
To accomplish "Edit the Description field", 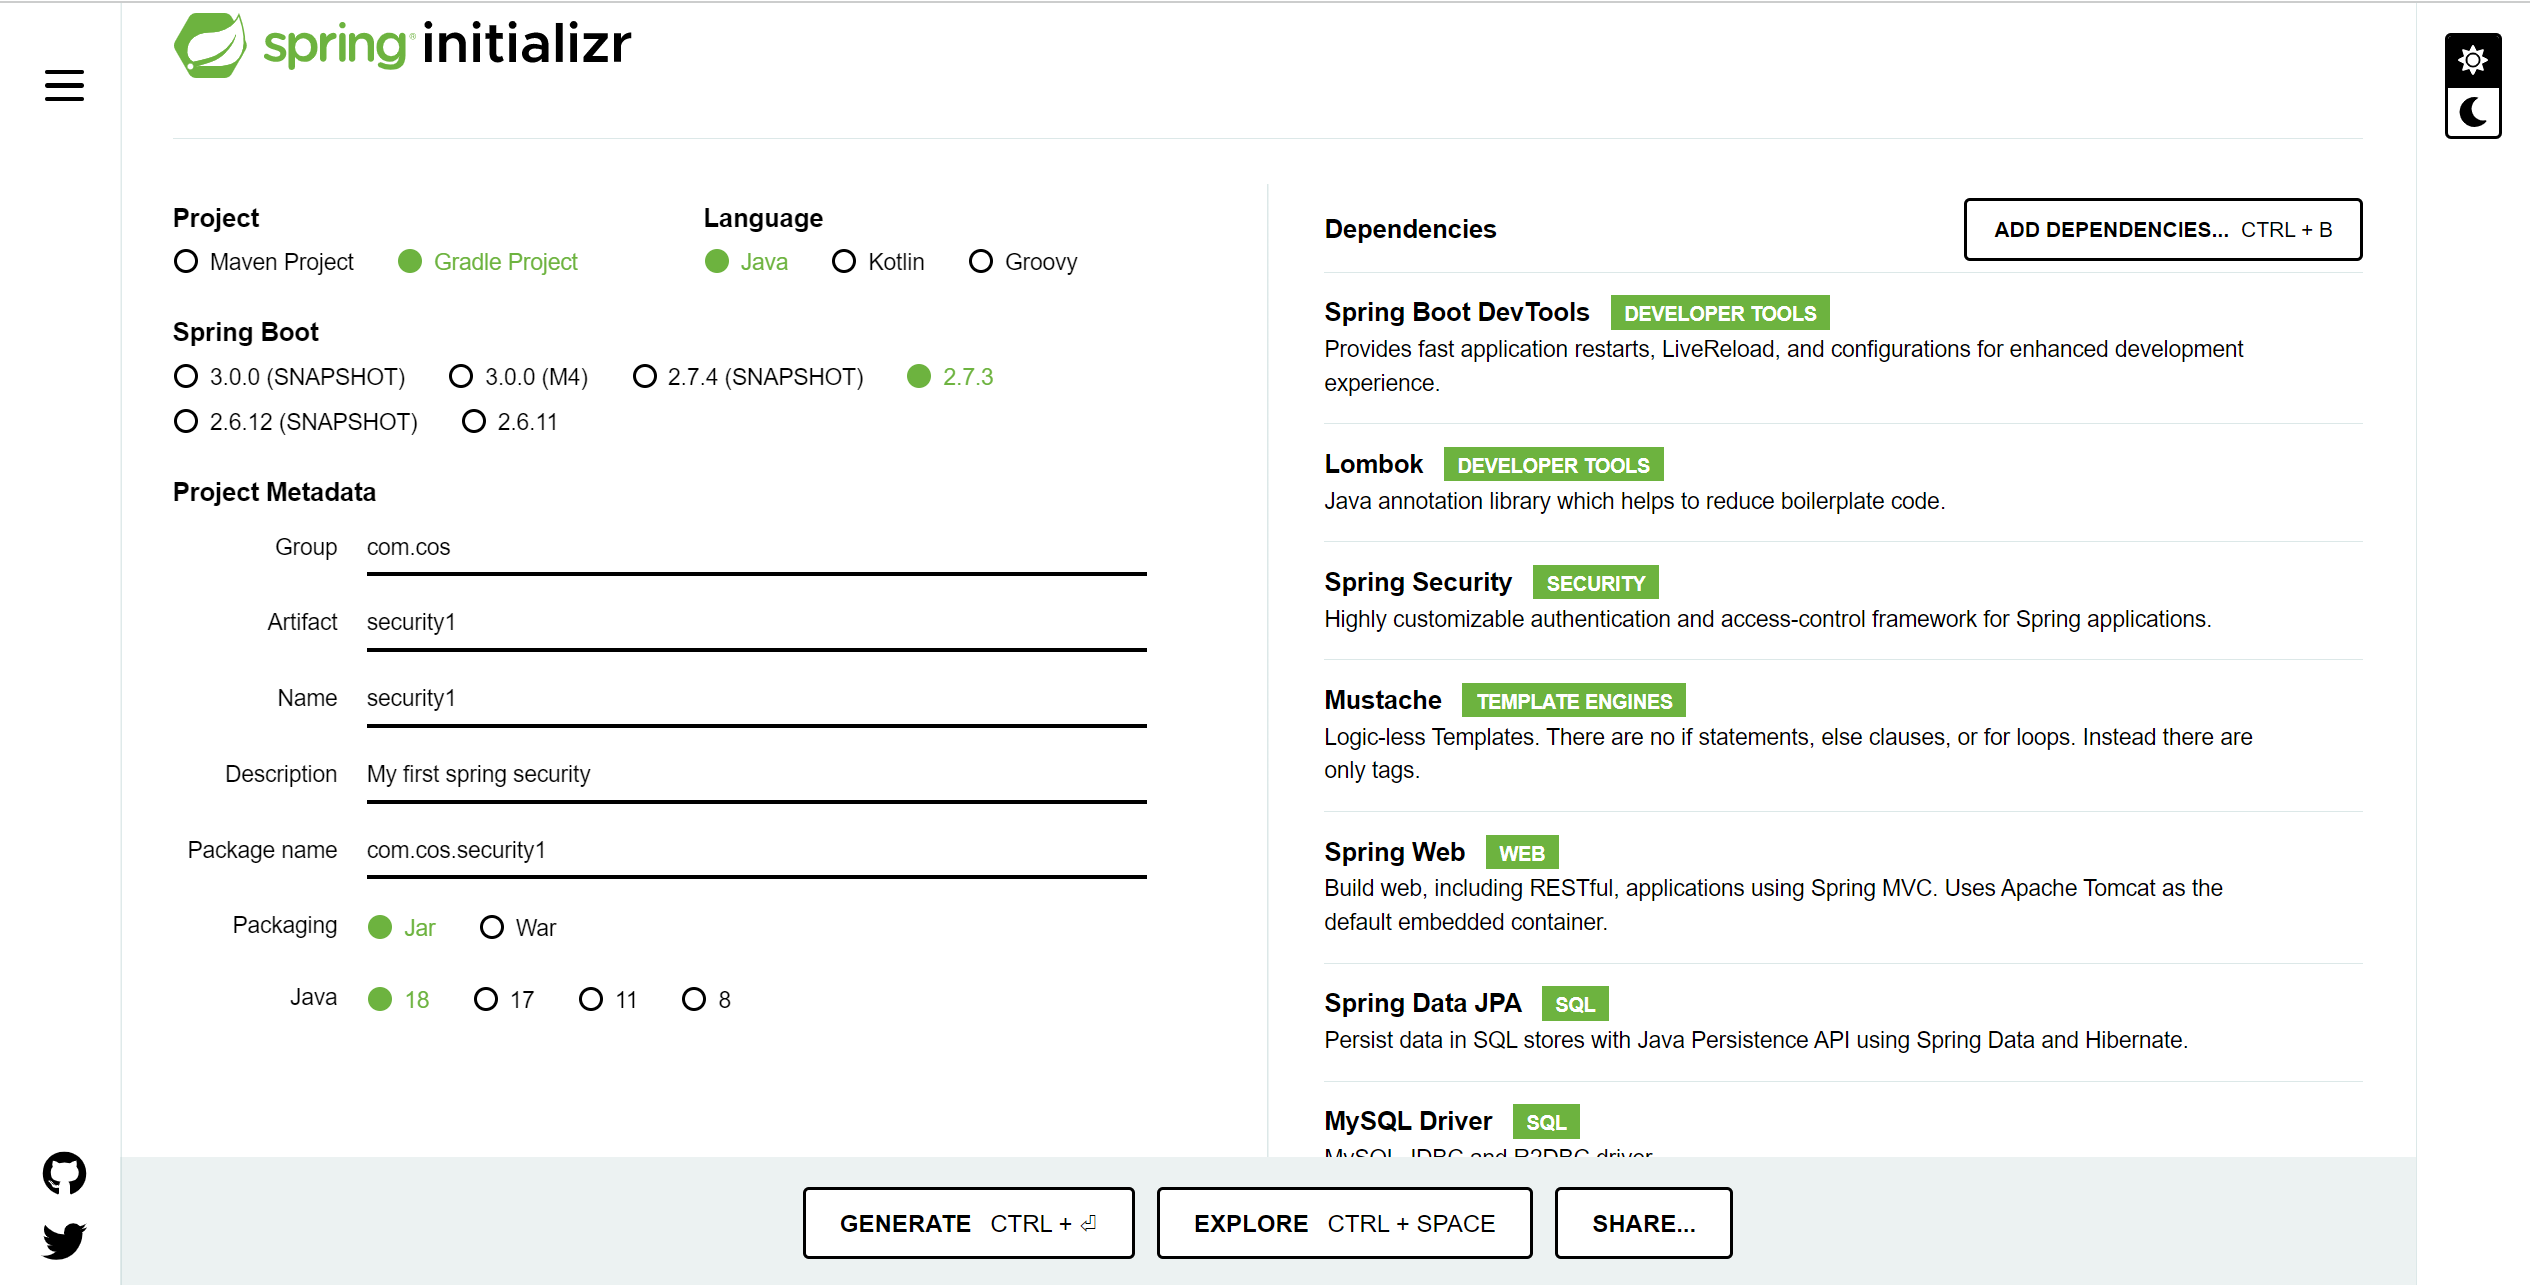I will [756, 776].
